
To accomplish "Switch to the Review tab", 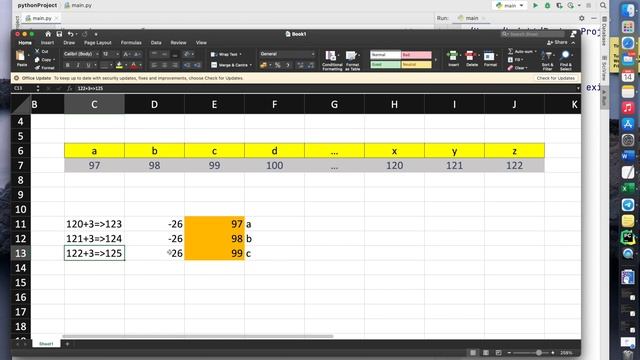I will pyautogui.click(x=178, y=42).
